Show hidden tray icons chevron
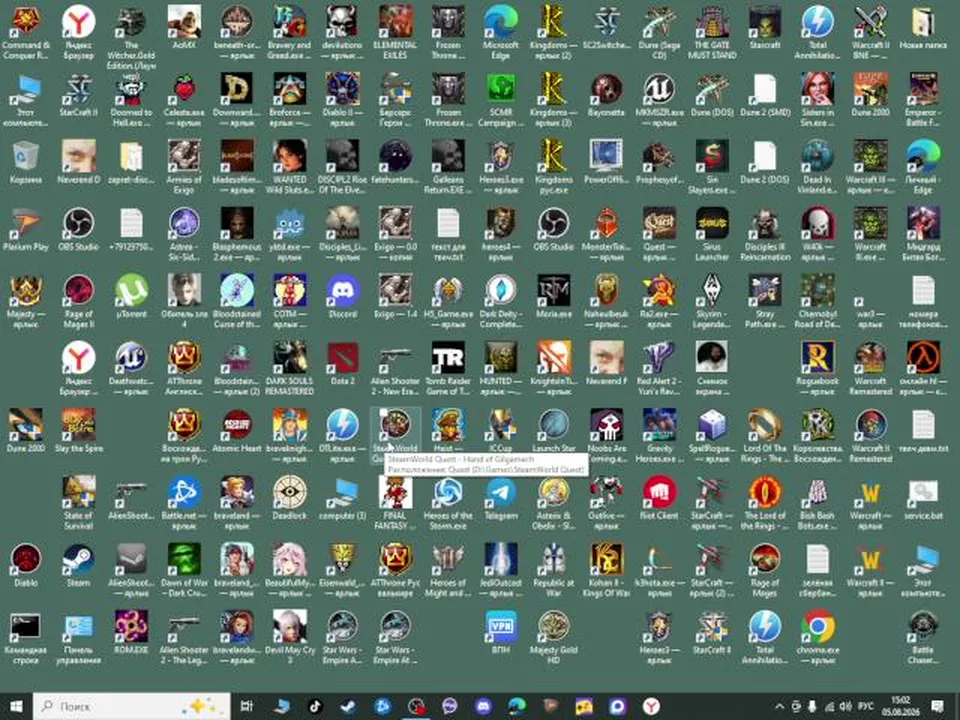This screenshot has height=720, width=960. tap(779, 707)
